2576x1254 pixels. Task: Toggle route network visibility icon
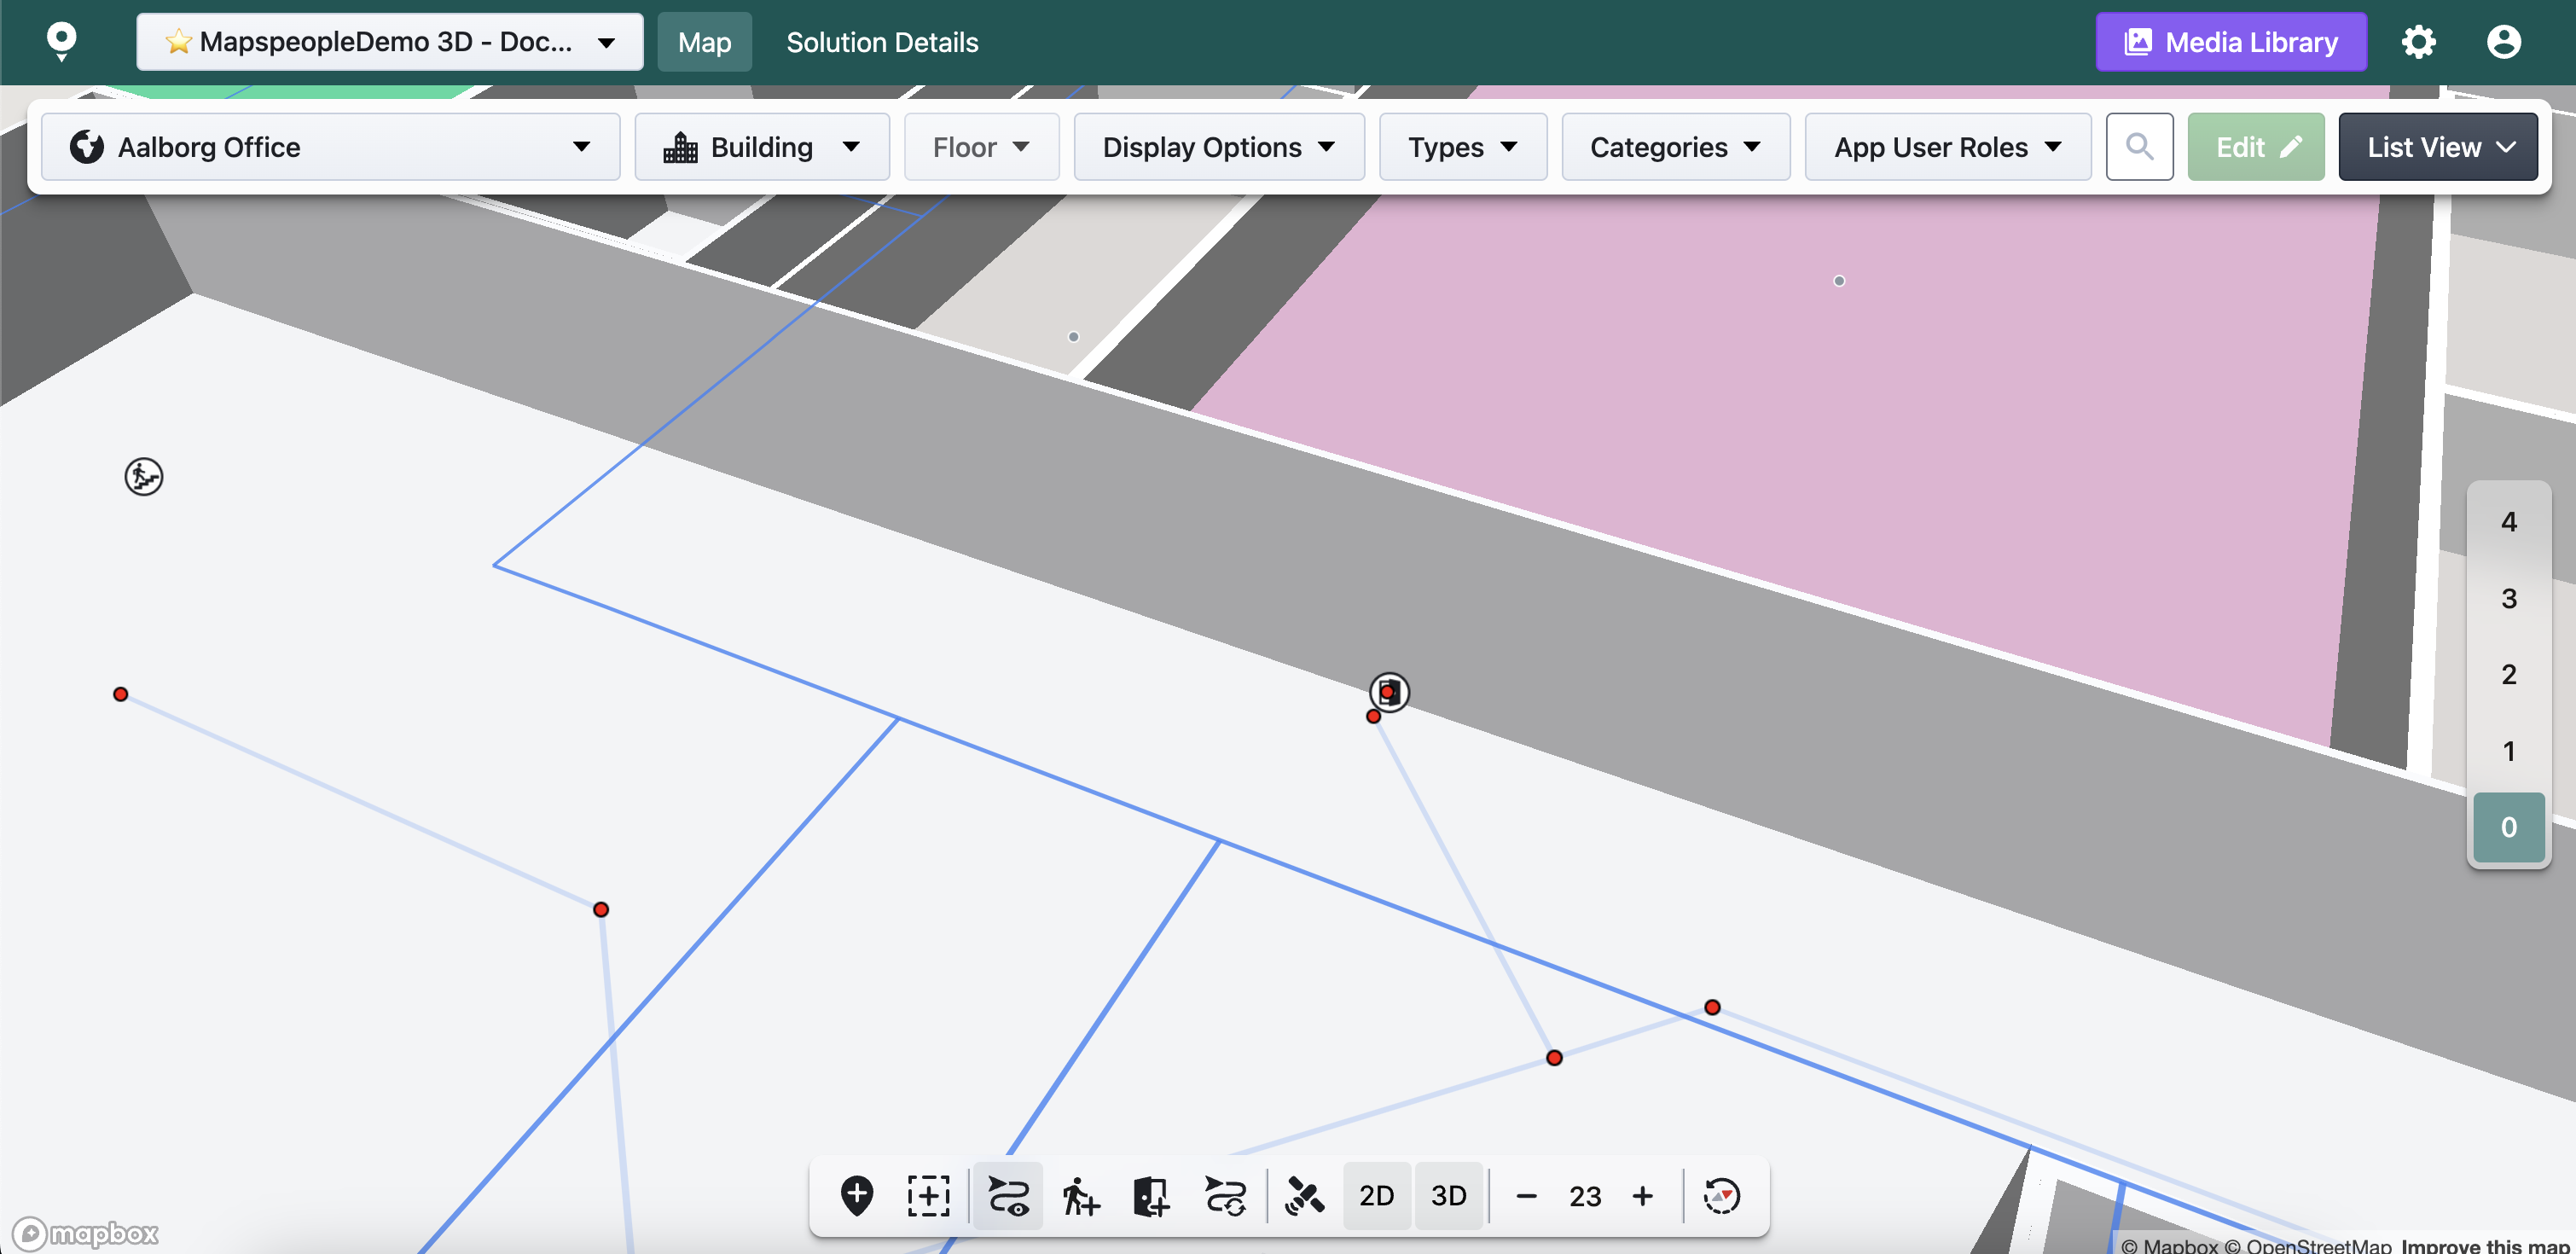[1007, 1195]
